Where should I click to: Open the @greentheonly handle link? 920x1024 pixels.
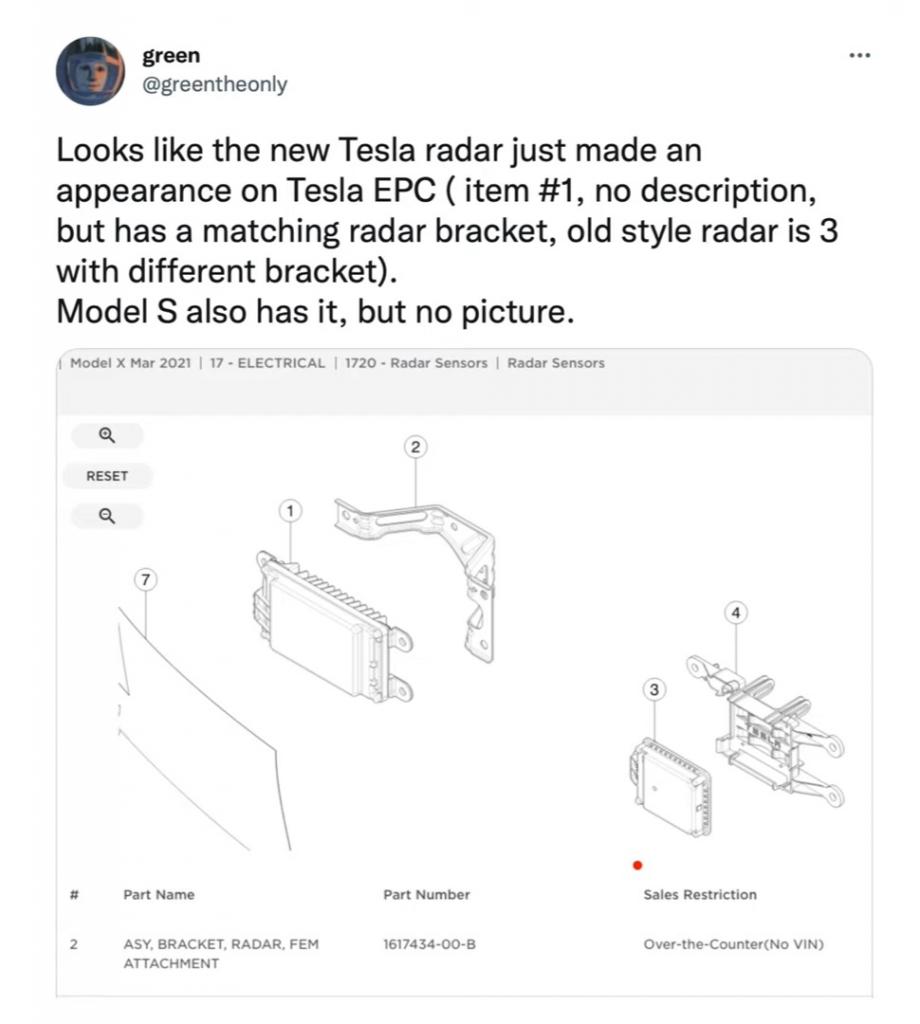click(x=215, y=84)
